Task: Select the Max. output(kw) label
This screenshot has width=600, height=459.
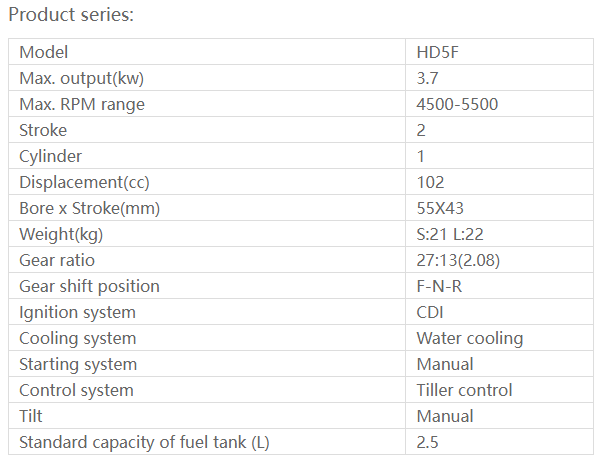Action: coord(88,79)
